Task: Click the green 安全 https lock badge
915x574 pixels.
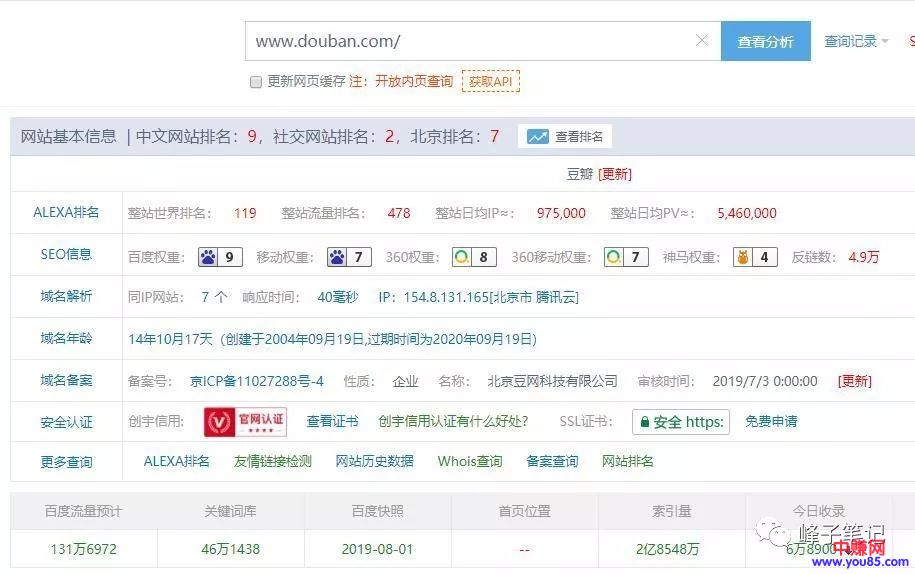Action: pos(680,422)
